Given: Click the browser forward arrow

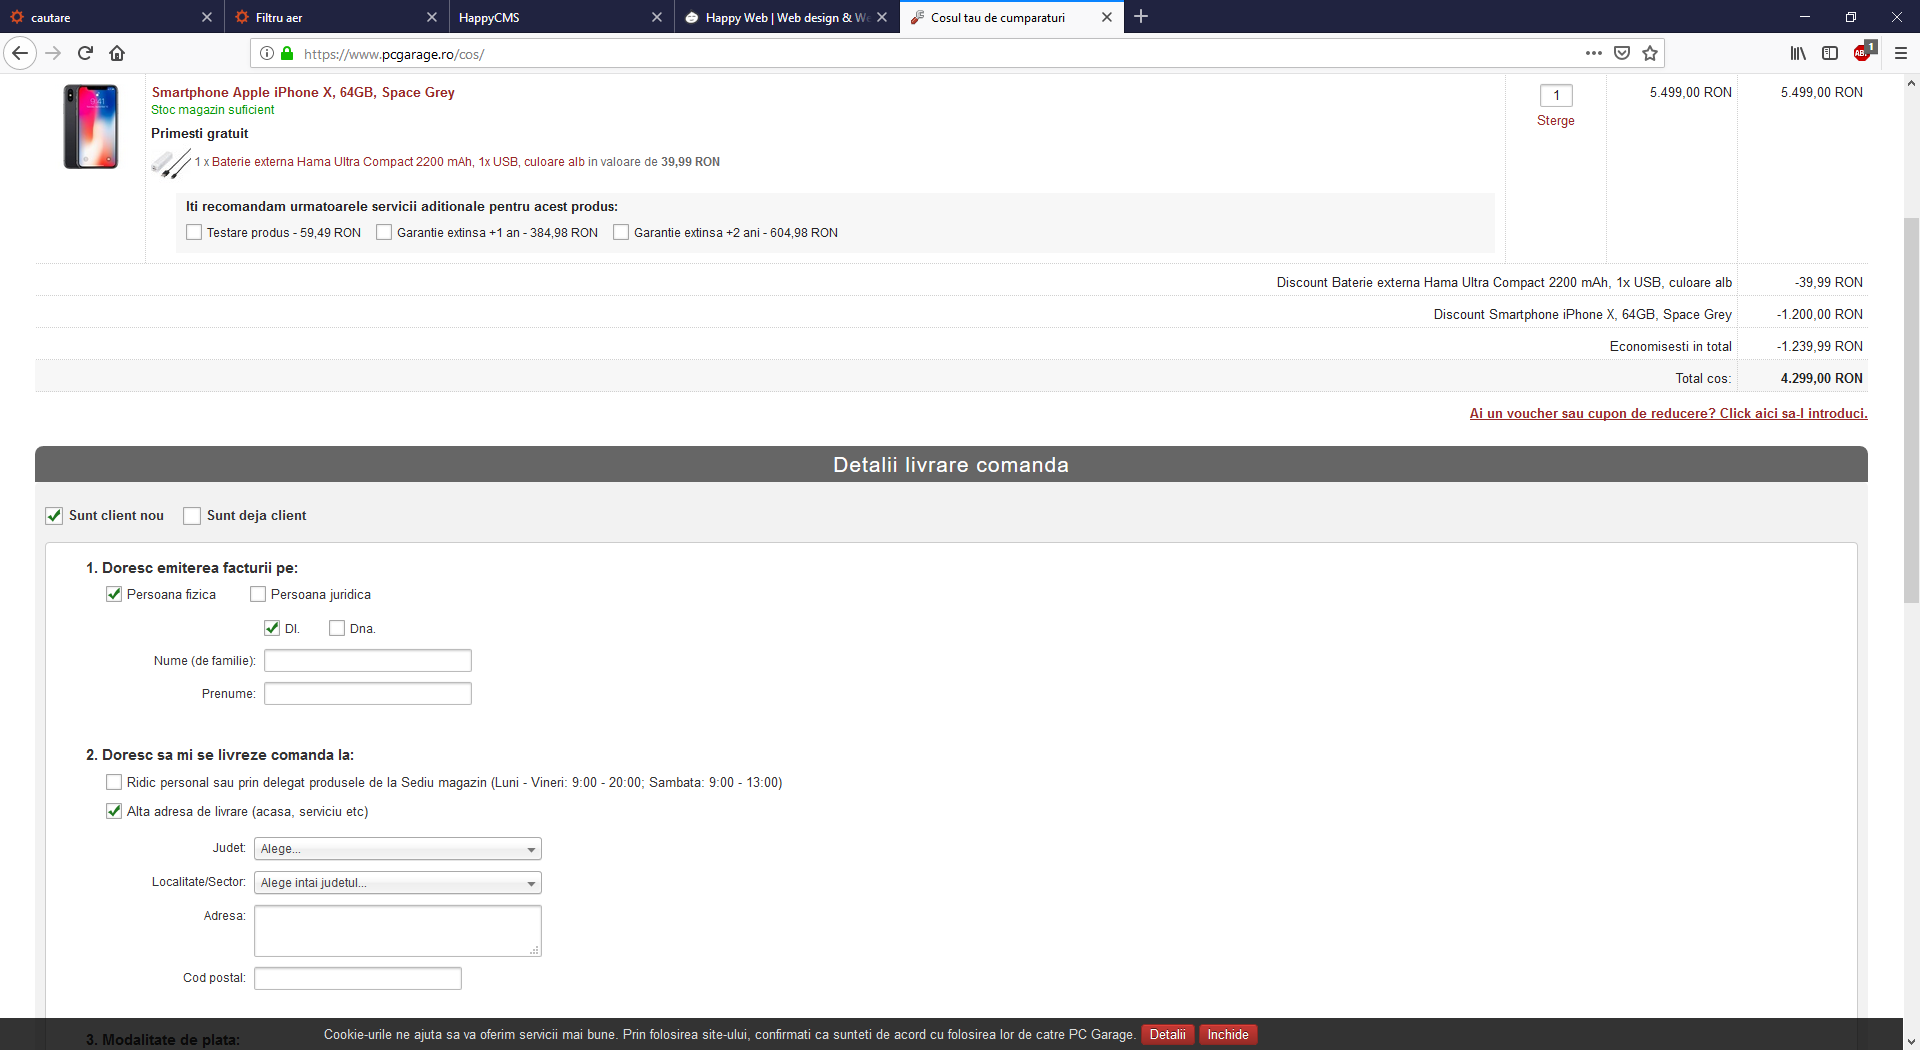Looking at the screenshot, I should [54, 53].
